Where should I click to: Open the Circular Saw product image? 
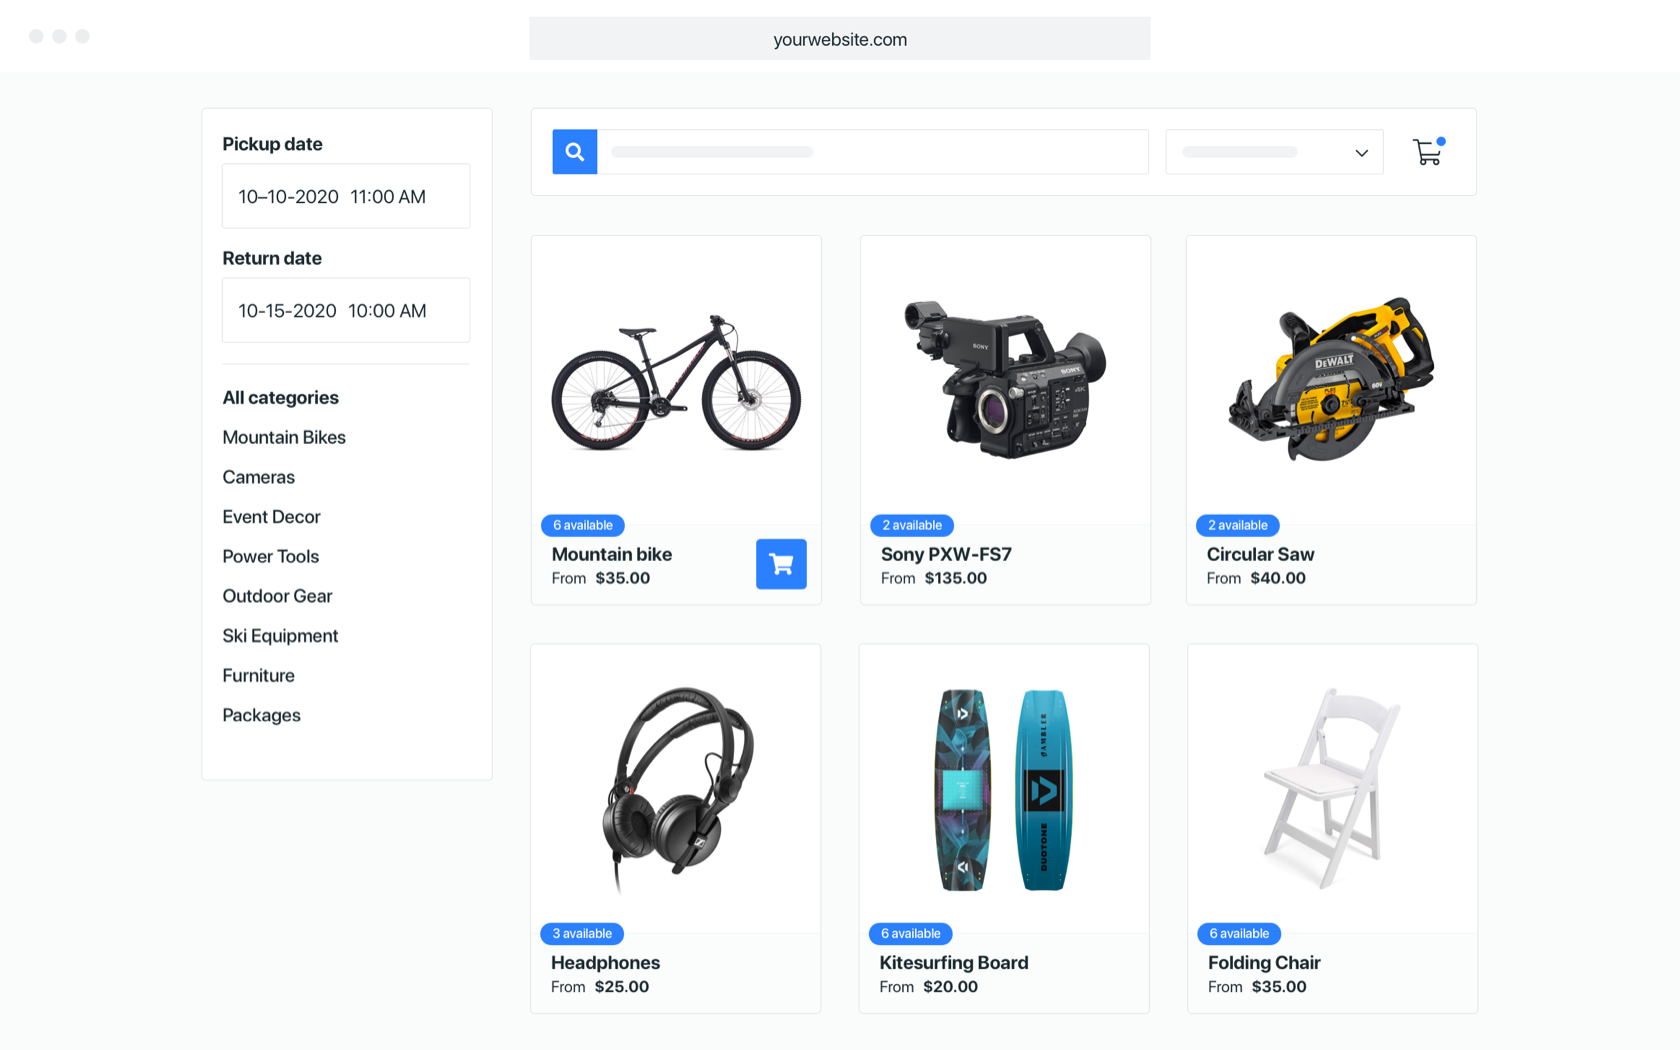(1331, 379)
